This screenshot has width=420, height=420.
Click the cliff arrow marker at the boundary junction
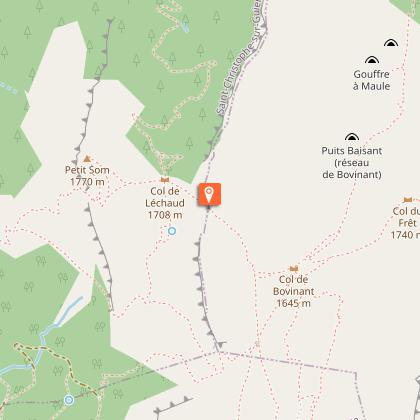pos(221,344)
